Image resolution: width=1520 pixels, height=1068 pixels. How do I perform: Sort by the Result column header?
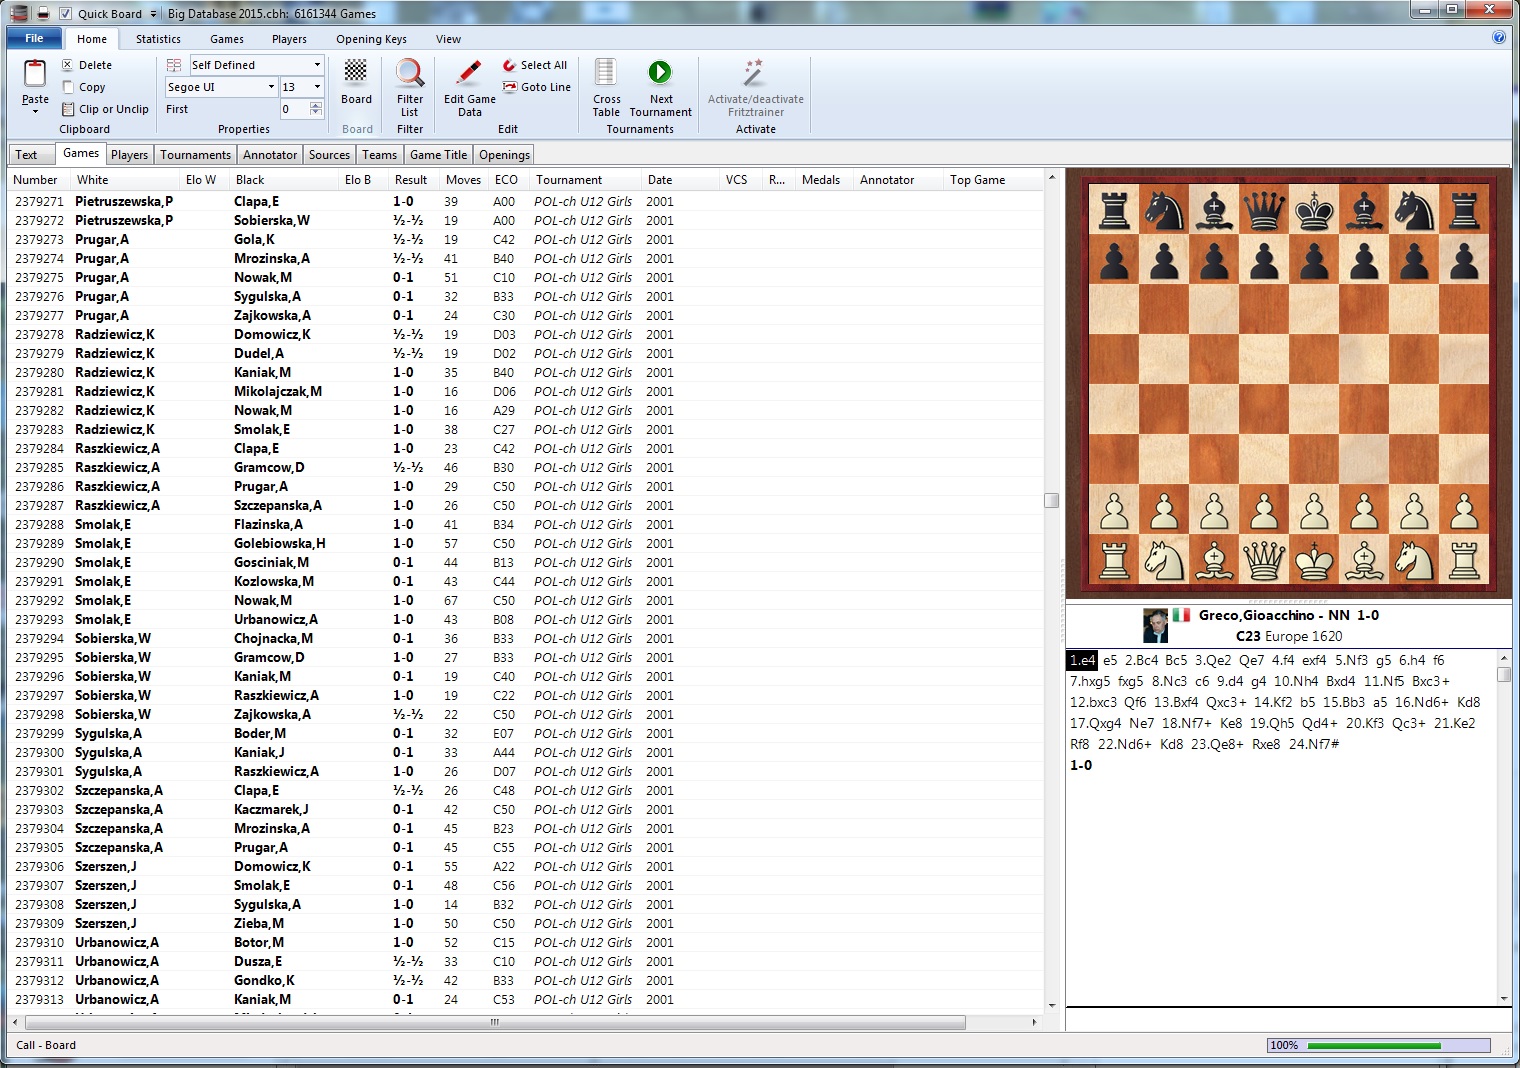click(x=412, y=180)
